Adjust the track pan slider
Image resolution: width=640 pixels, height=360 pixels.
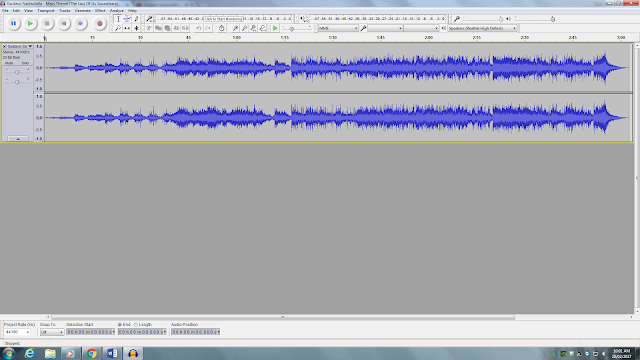click(17, 82)
